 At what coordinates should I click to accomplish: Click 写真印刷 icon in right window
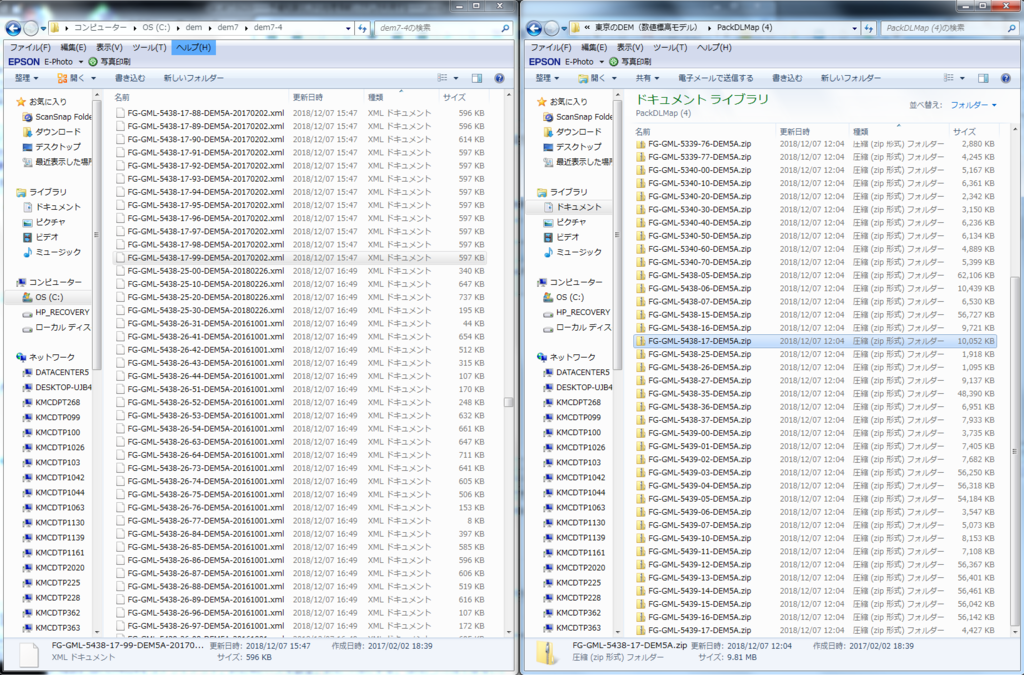tap(614, 62)
